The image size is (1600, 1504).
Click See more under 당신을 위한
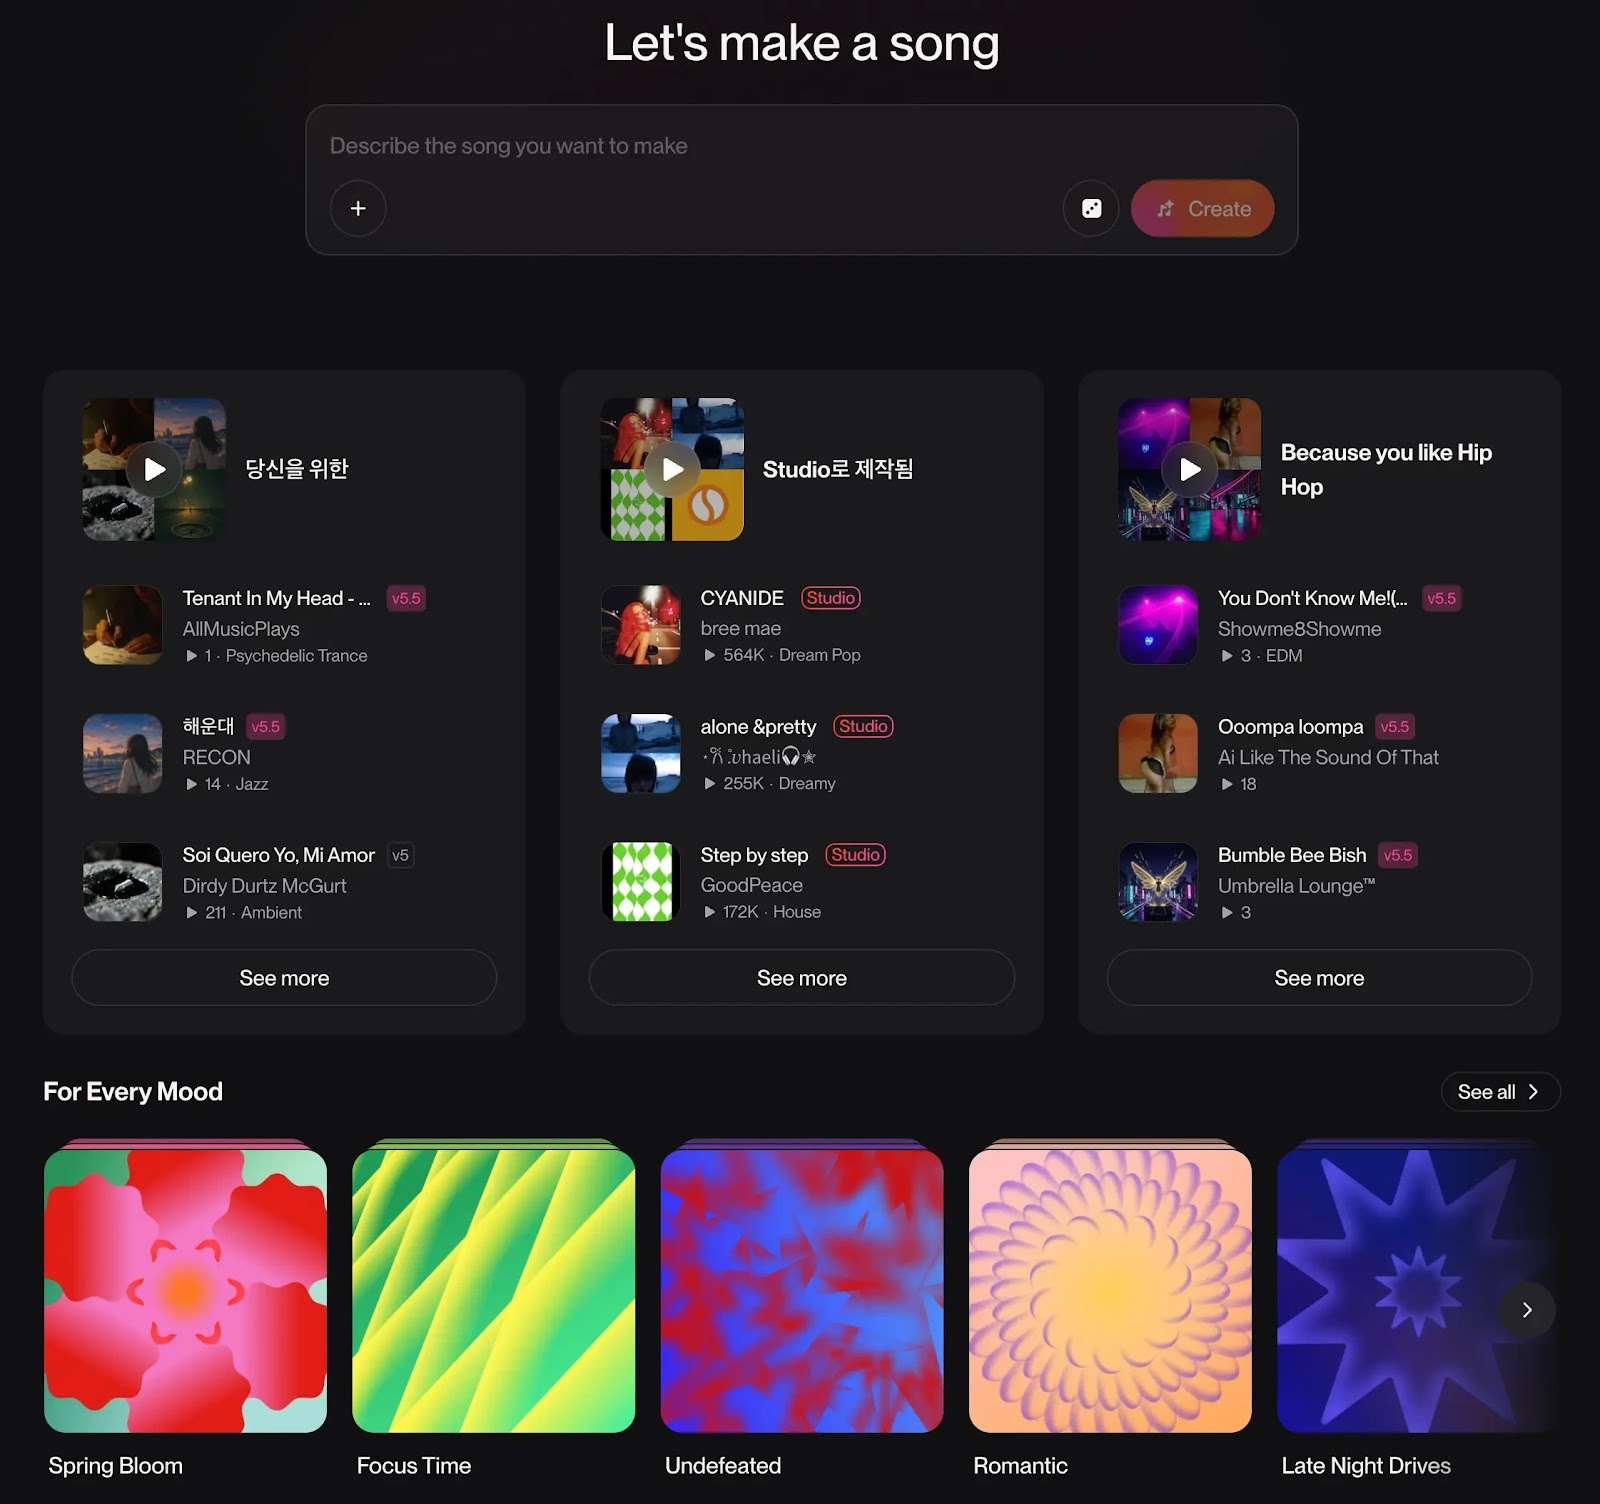pos(284,978)
